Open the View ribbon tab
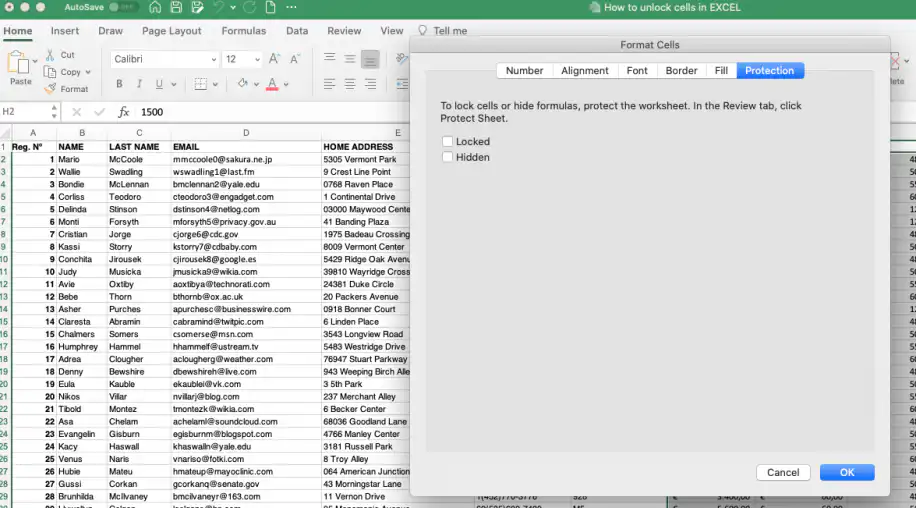916x508 pixels. click(391, 31)
